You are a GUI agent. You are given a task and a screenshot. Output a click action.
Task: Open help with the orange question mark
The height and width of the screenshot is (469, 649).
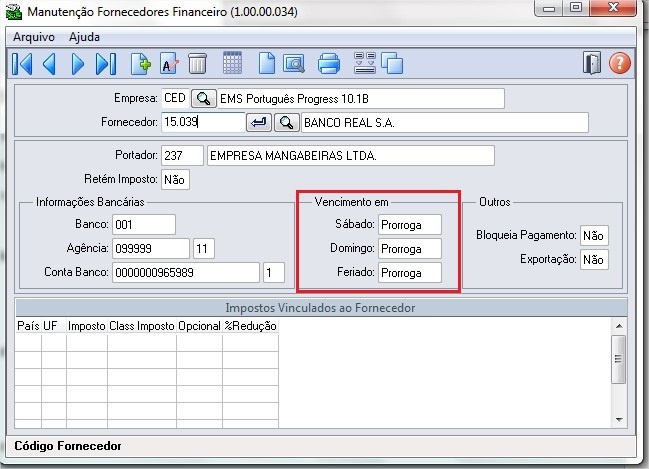(x=620, y=63)
